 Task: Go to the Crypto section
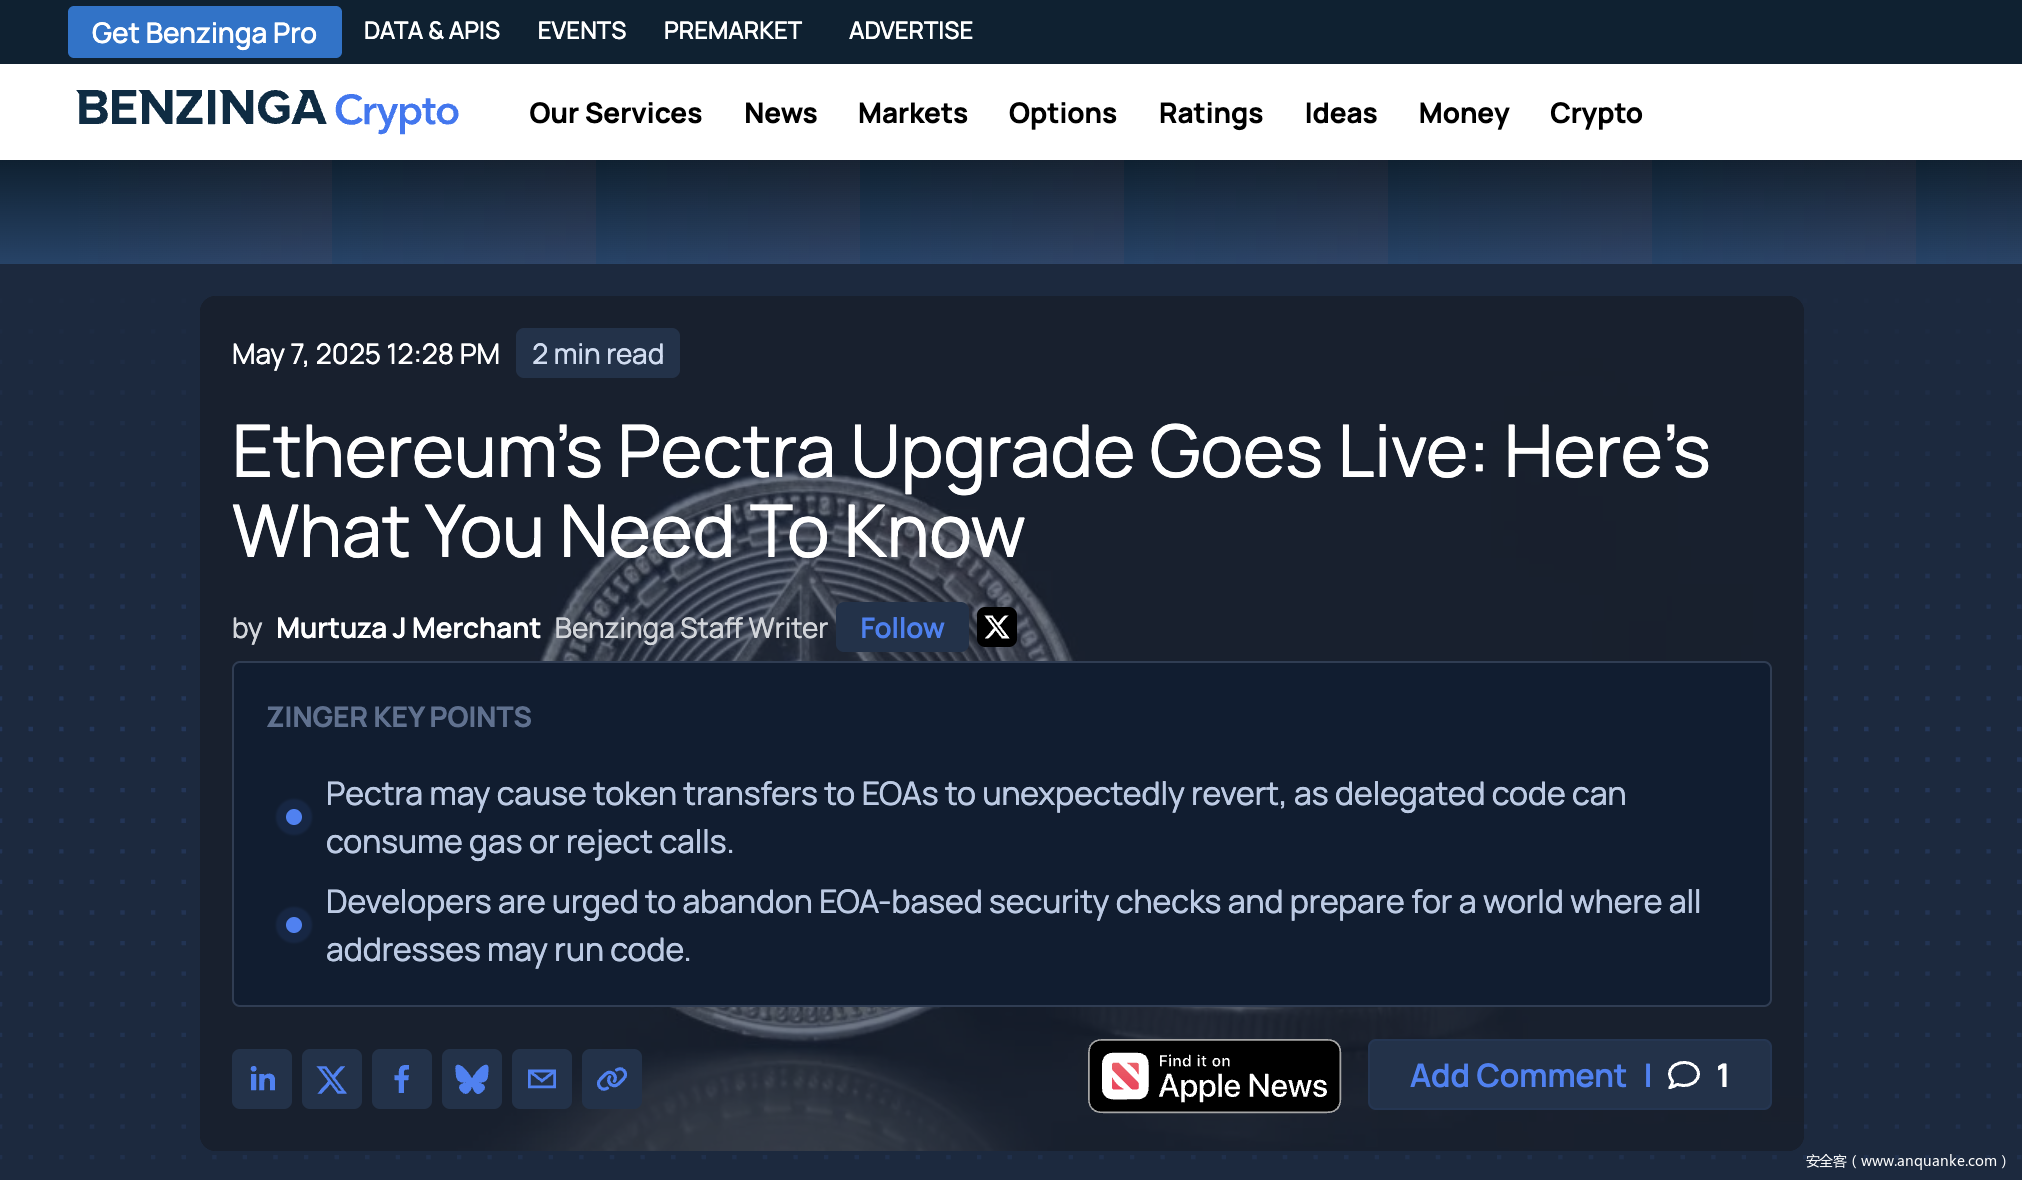click(x=1596, y=113)
